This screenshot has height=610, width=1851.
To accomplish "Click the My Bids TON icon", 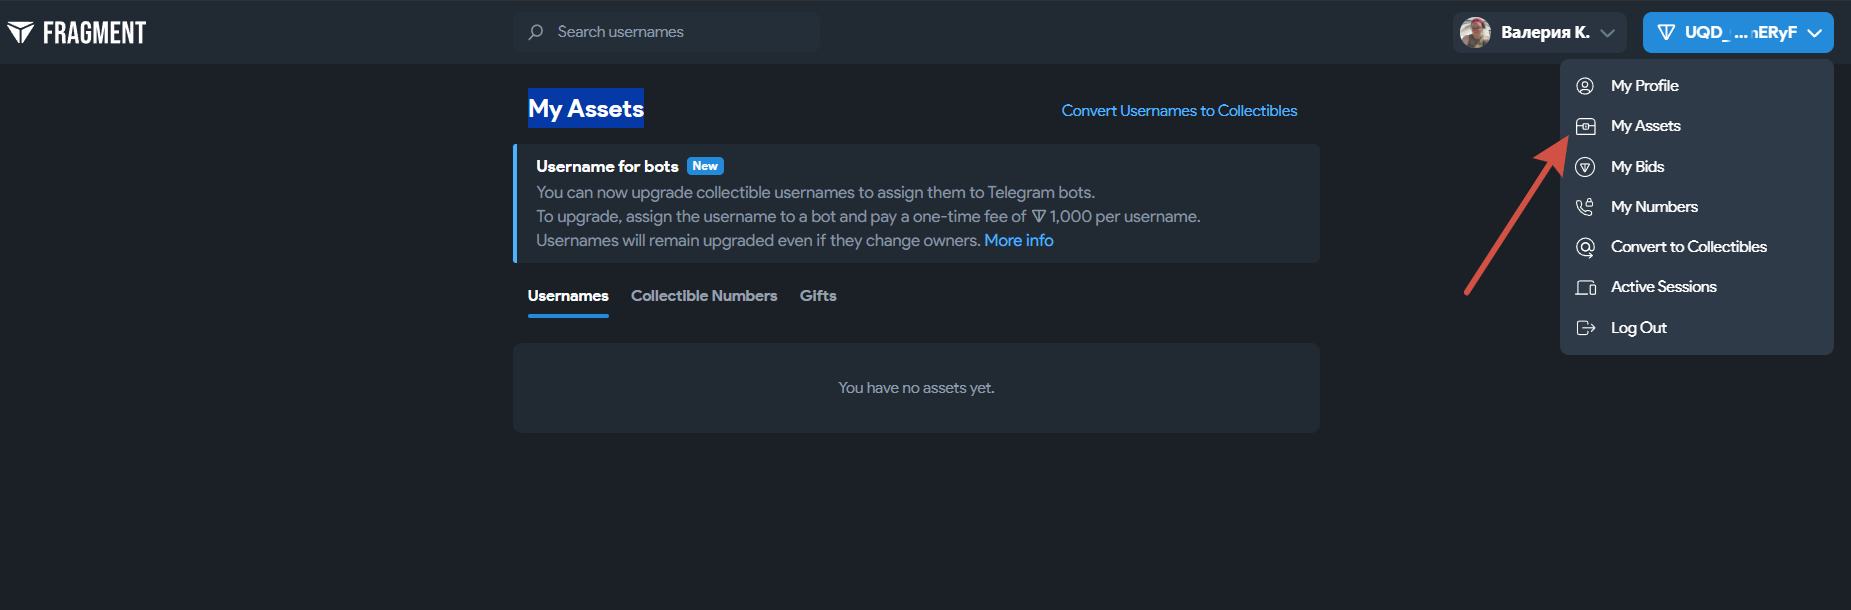I will [1585, 167].
